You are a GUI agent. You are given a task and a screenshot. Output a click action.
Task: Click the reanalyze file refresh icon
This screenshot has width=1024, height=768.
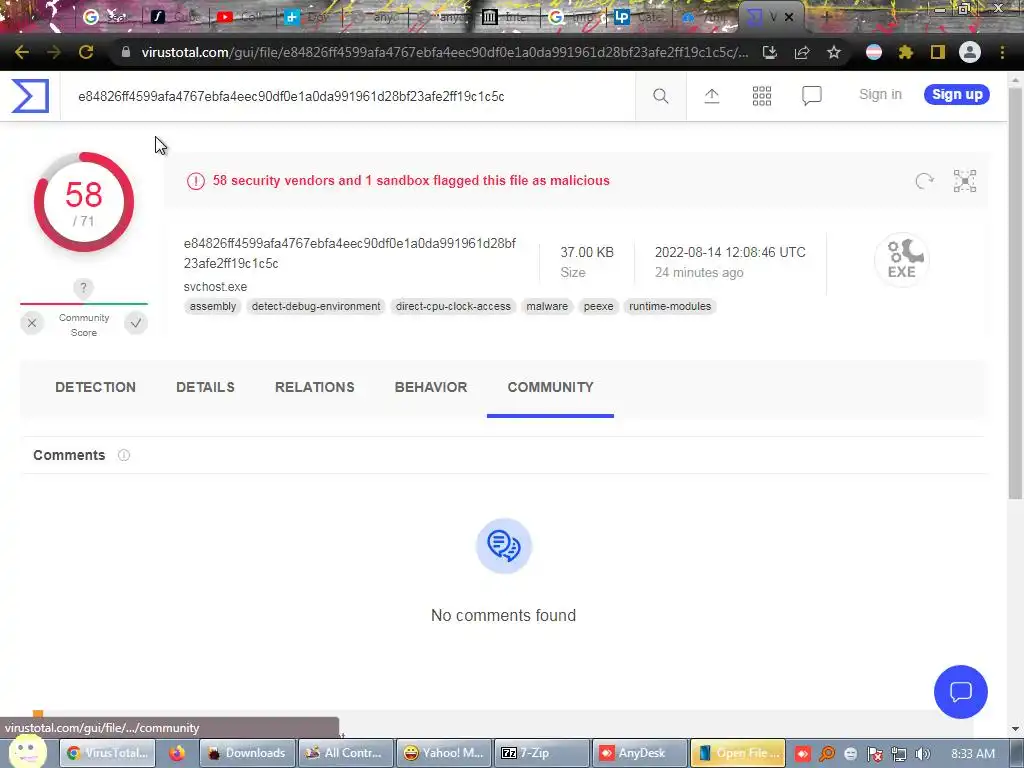tap(924, 181)
